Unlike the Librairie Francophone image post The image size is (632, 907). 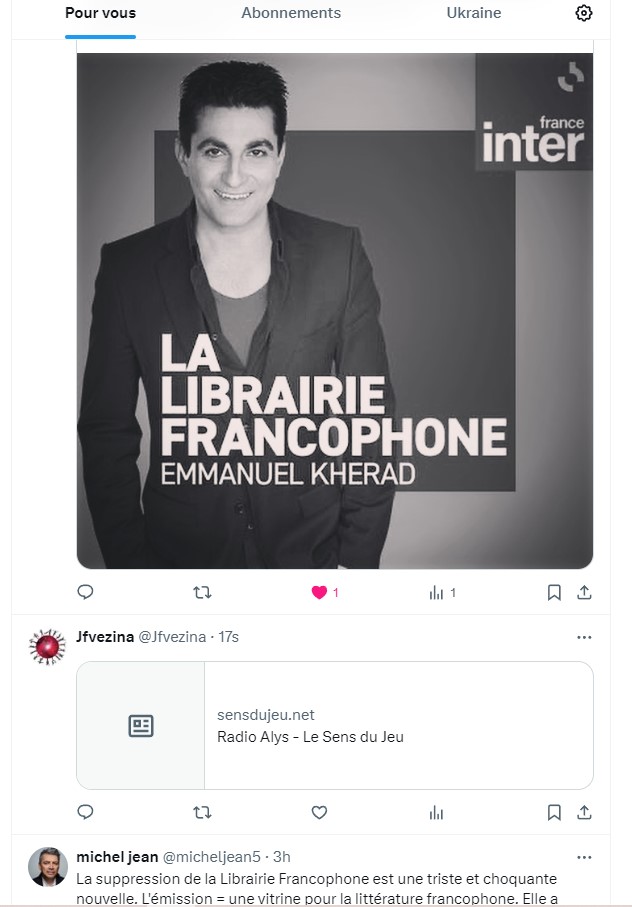pyautogui.click(x=320, y=592)
